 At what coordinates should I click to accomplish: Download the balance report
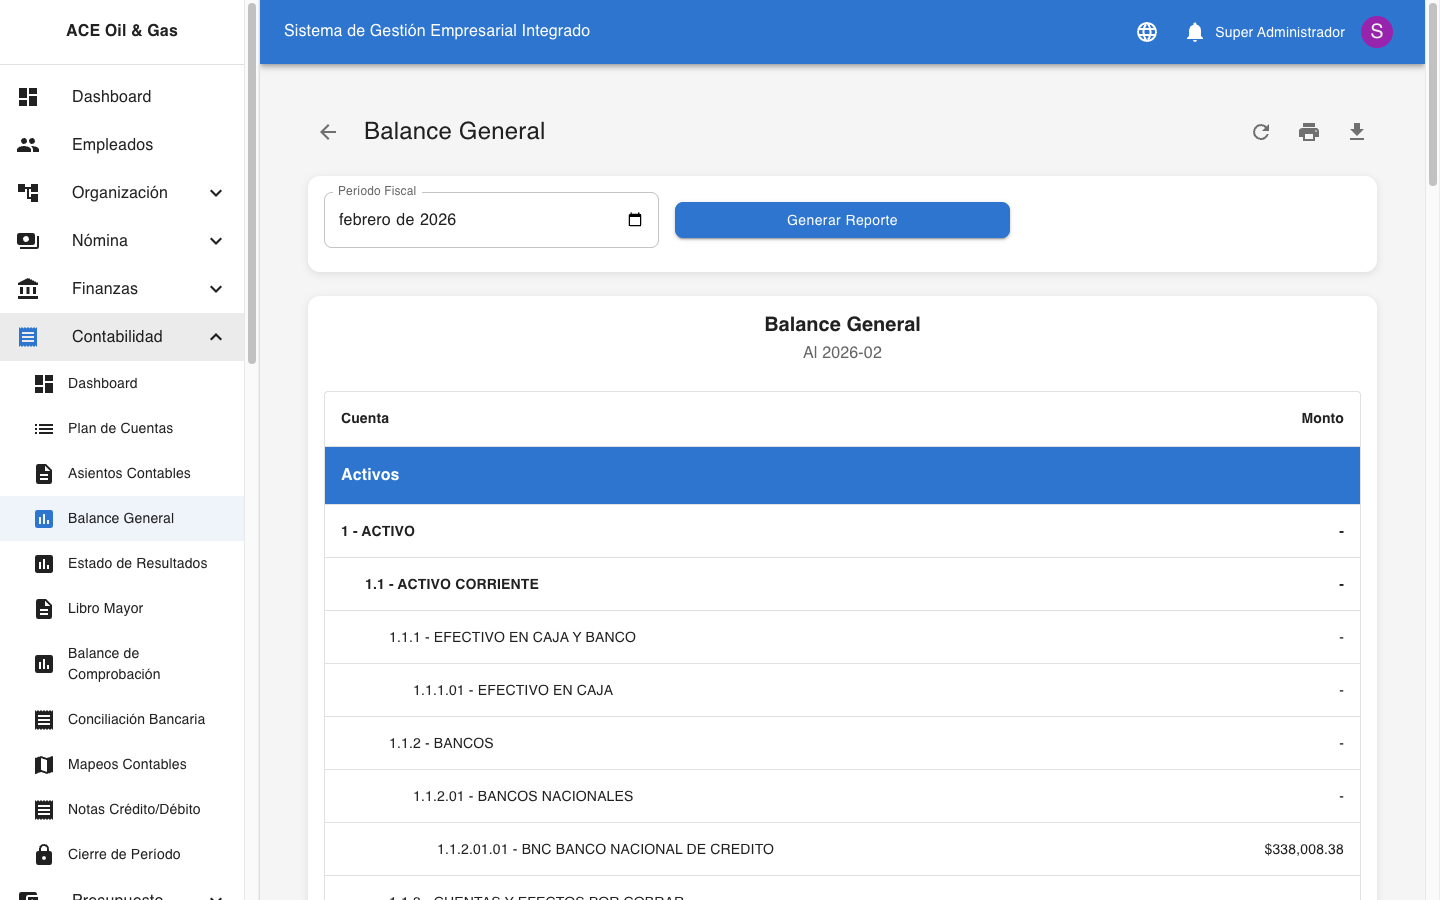(x=1357, y=132)
